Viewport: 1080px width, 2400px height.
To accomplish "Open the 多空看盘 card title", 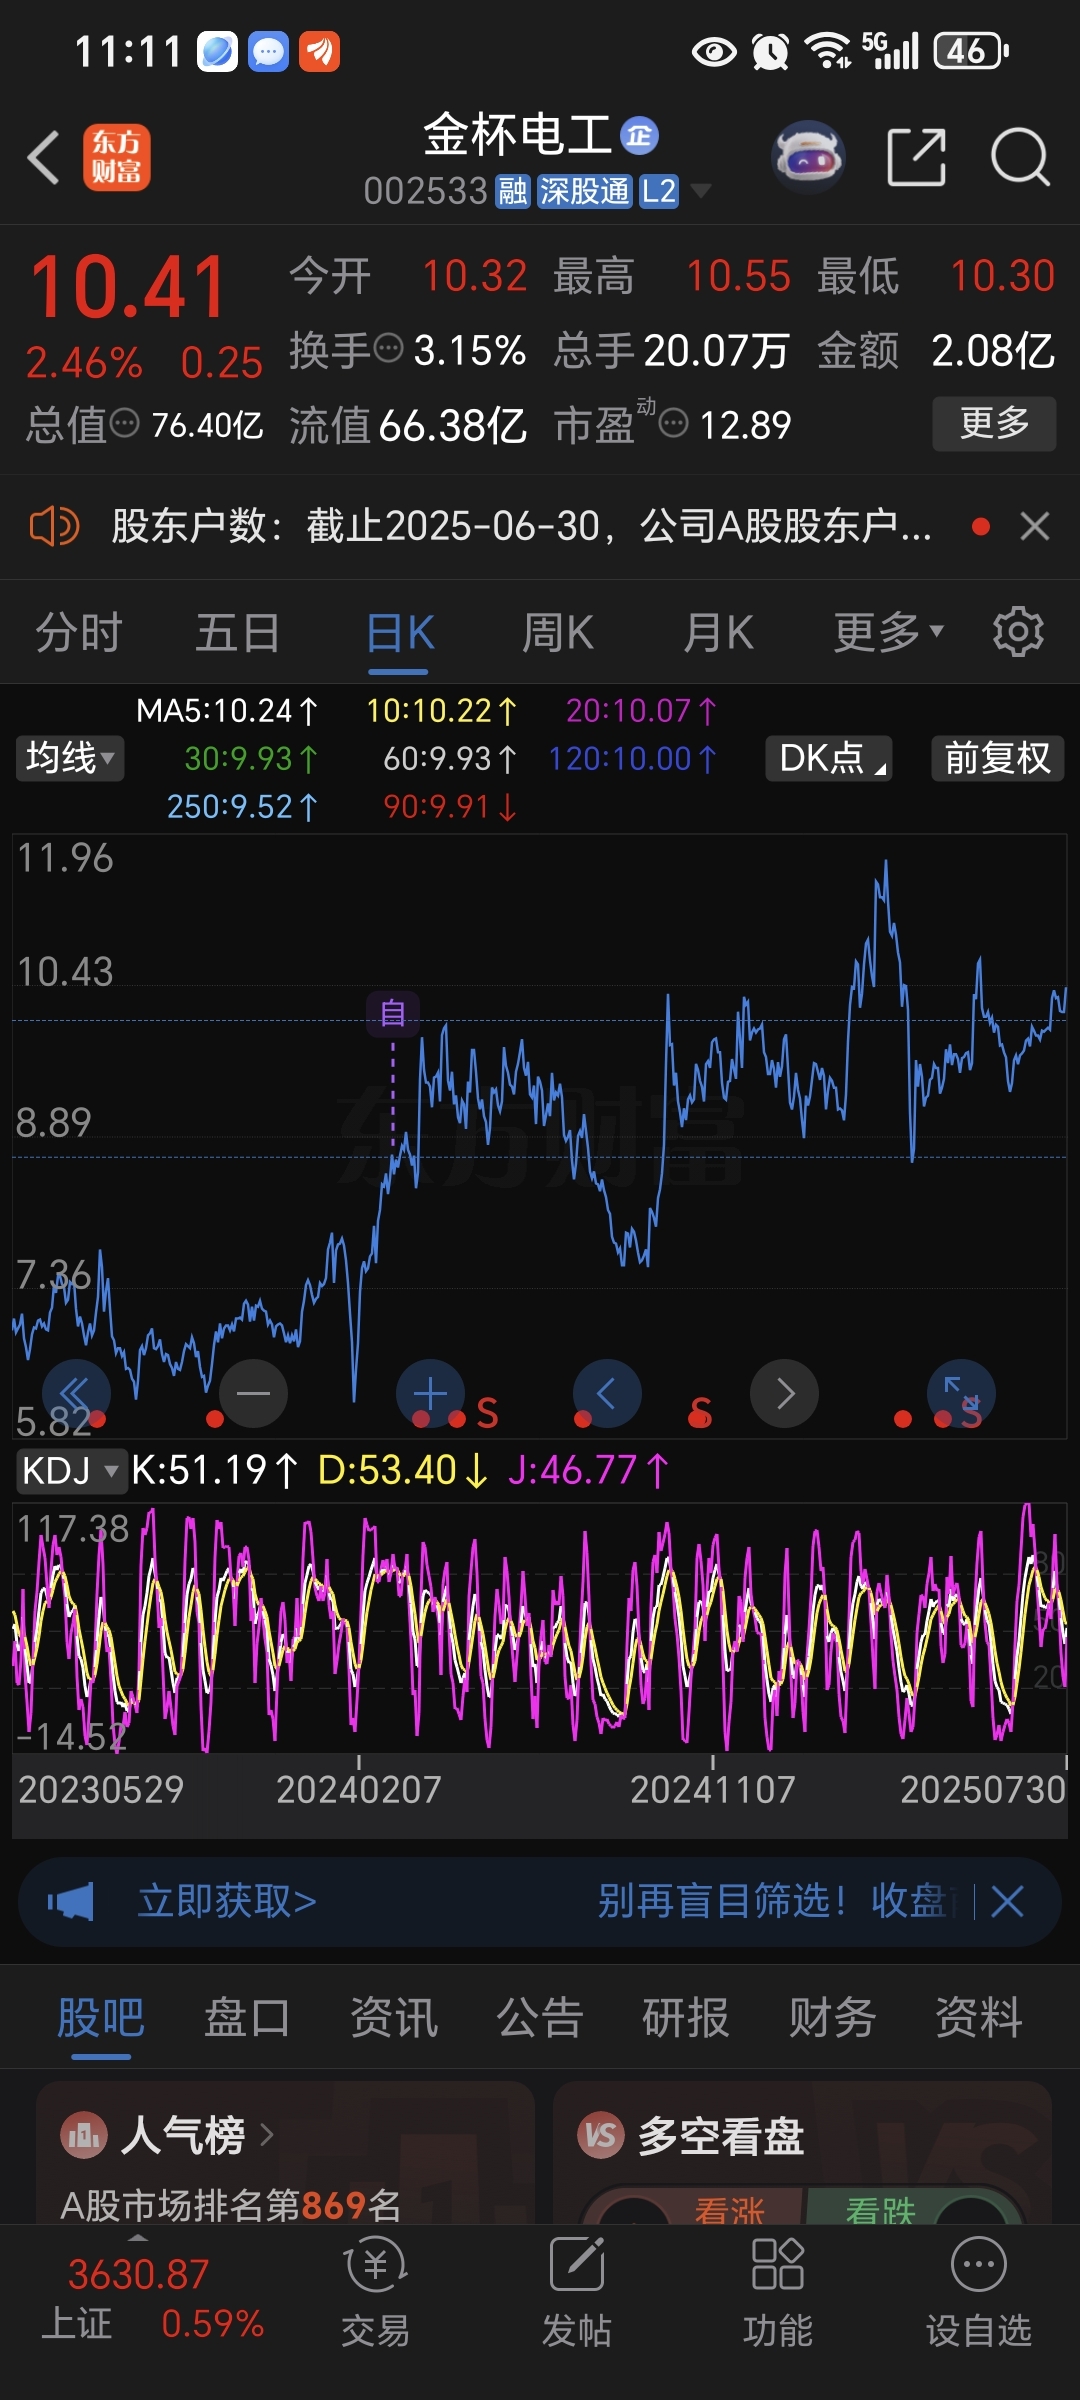I will tap(721, 2137).
